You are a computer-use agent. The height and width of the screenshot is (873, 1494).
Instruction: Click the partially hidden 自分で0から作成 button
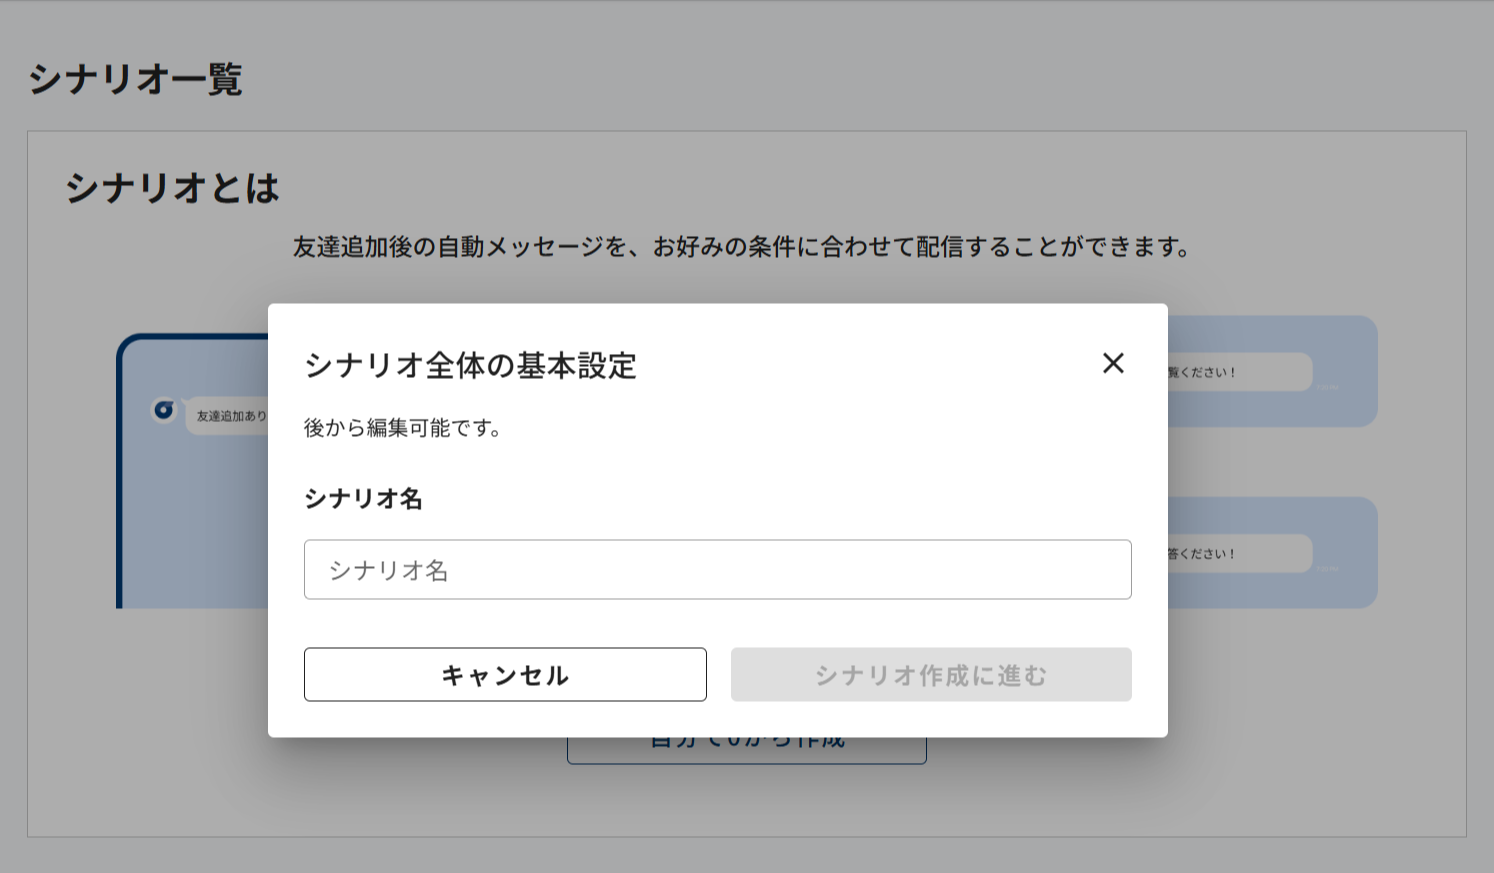pyautogui.click(x=746, y=750)
